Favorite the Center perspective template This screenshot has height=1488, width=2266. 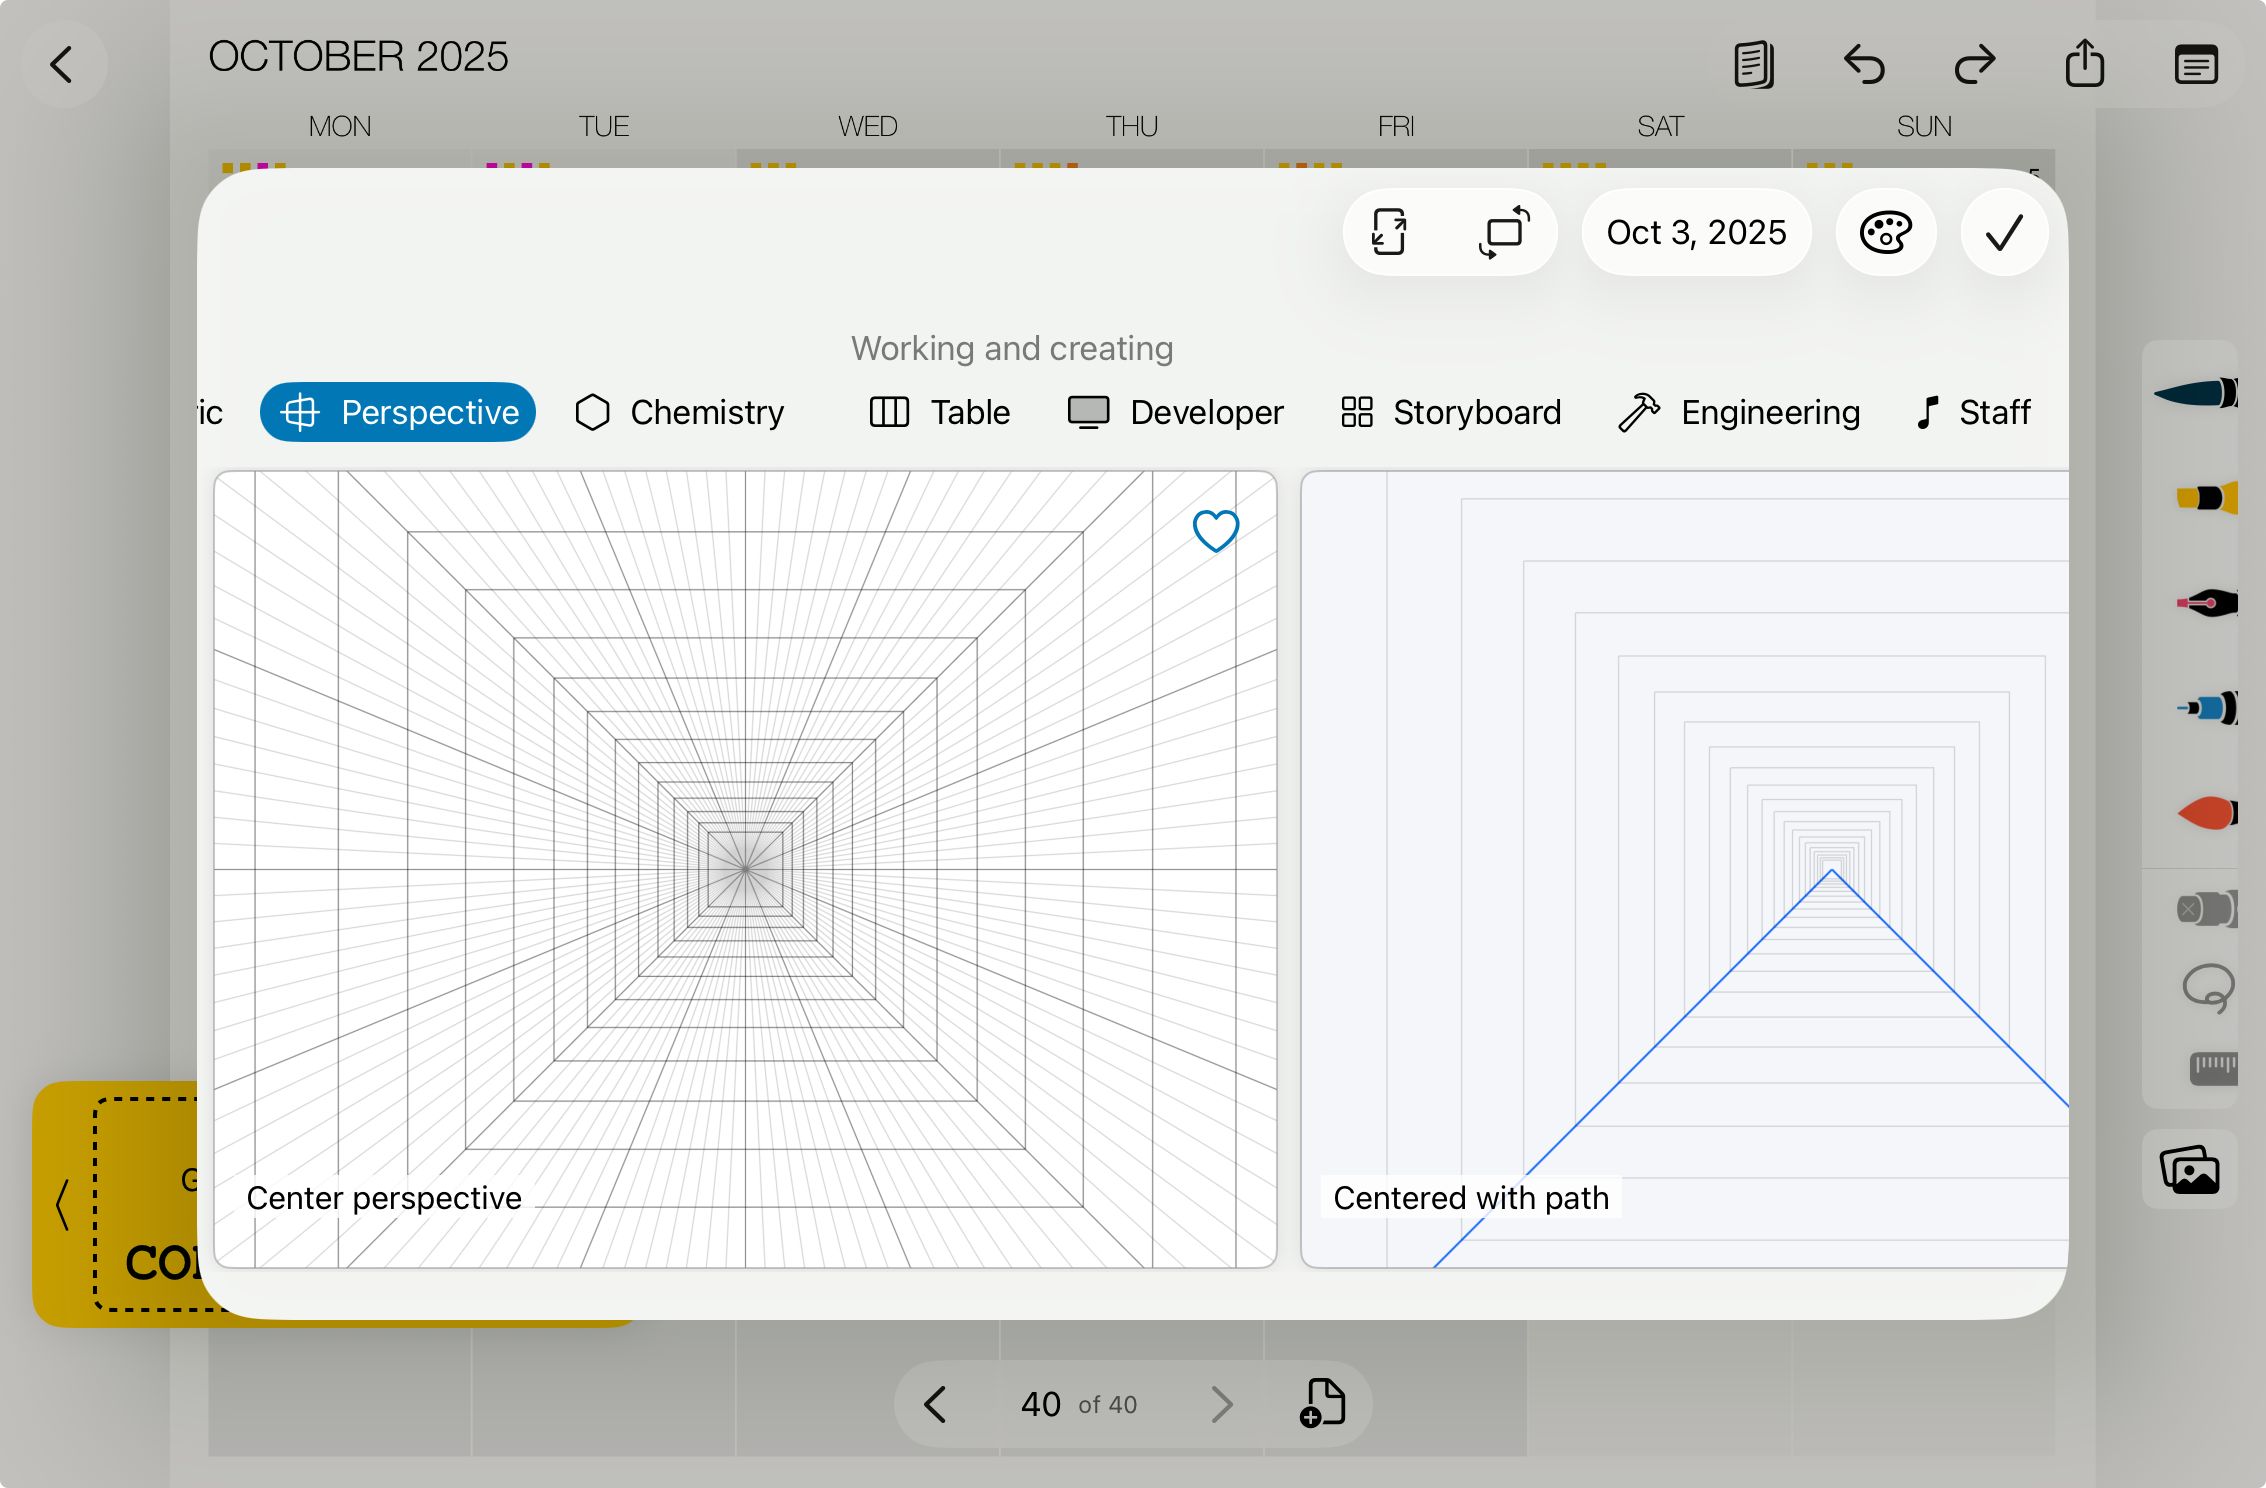(x=1216, y=530)
